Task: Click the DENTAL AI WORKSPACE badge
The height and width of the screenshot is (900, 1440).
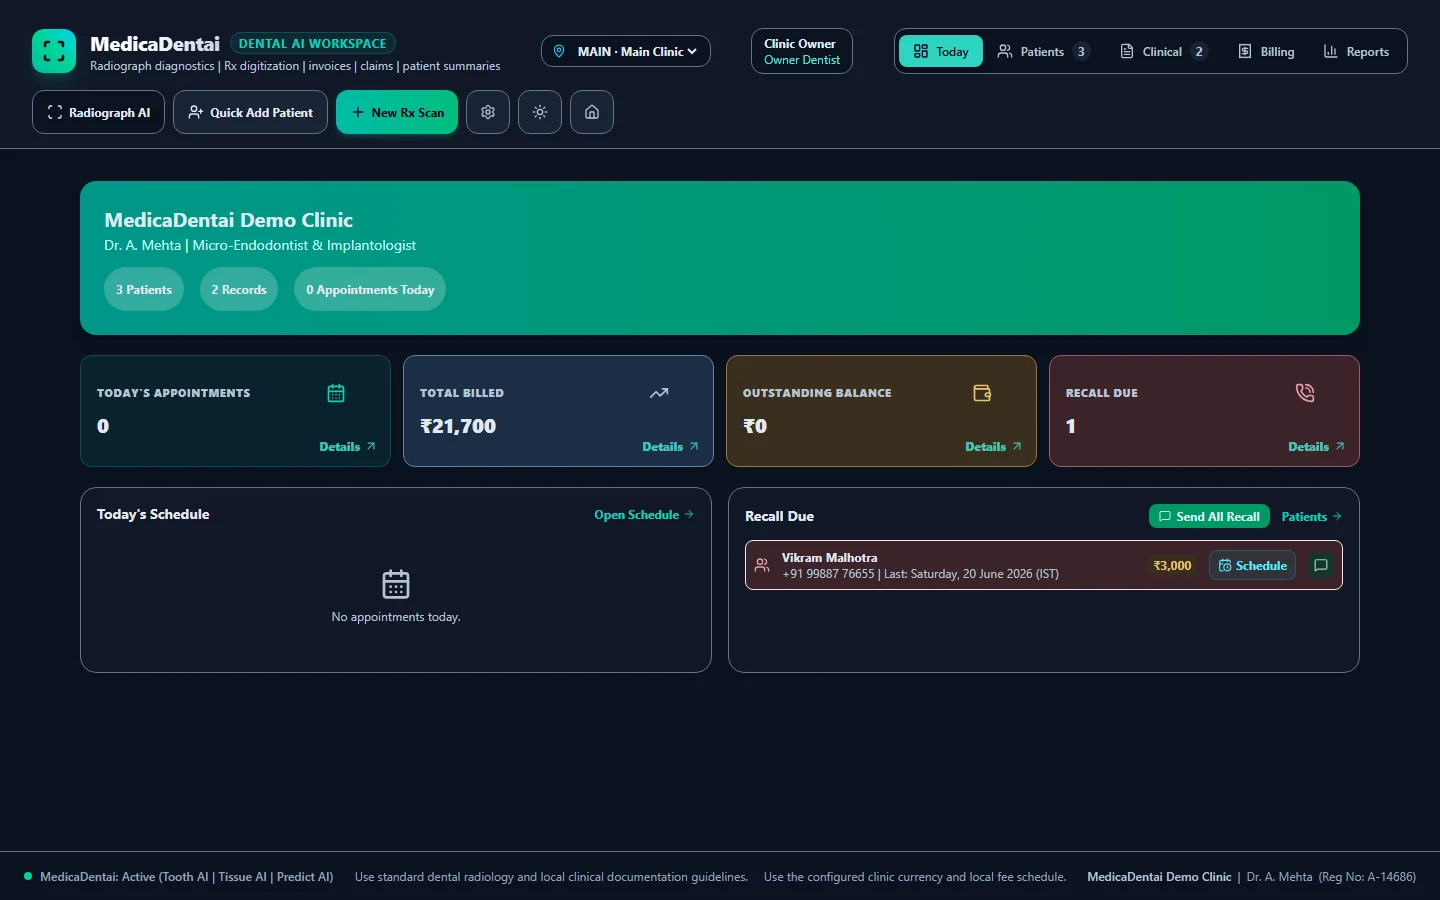Action: (313, 43)
